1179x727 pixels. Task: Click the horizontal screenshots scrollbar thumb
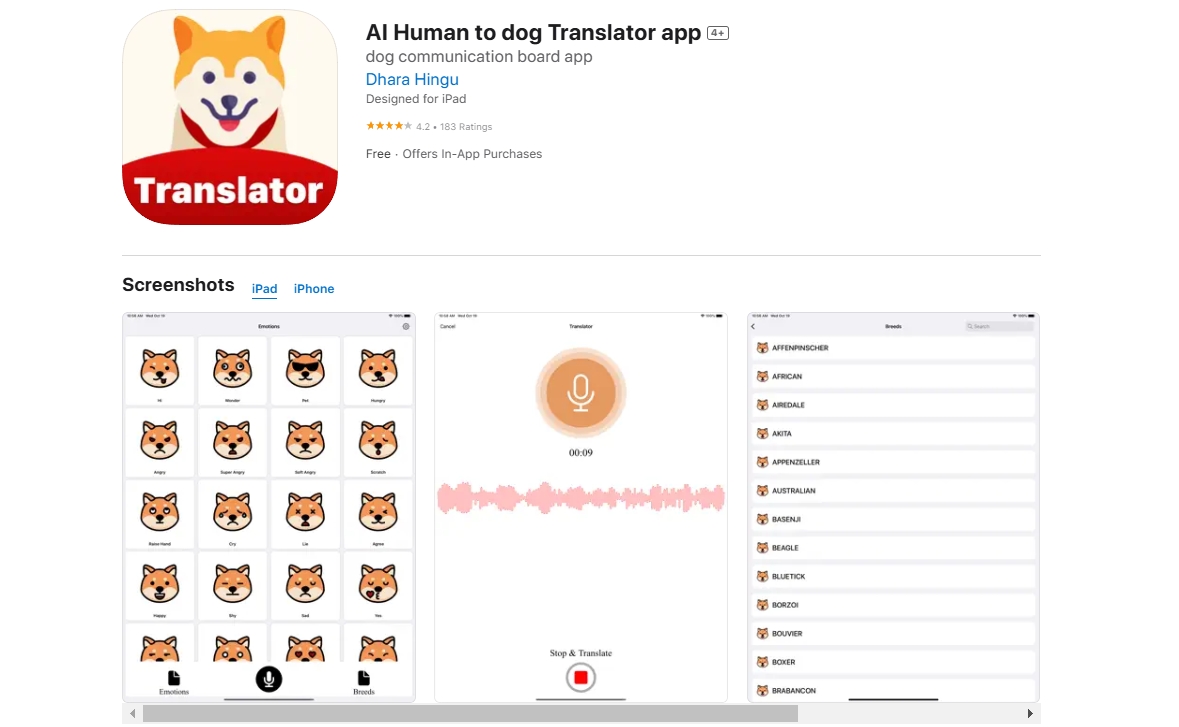coord(470,713)
